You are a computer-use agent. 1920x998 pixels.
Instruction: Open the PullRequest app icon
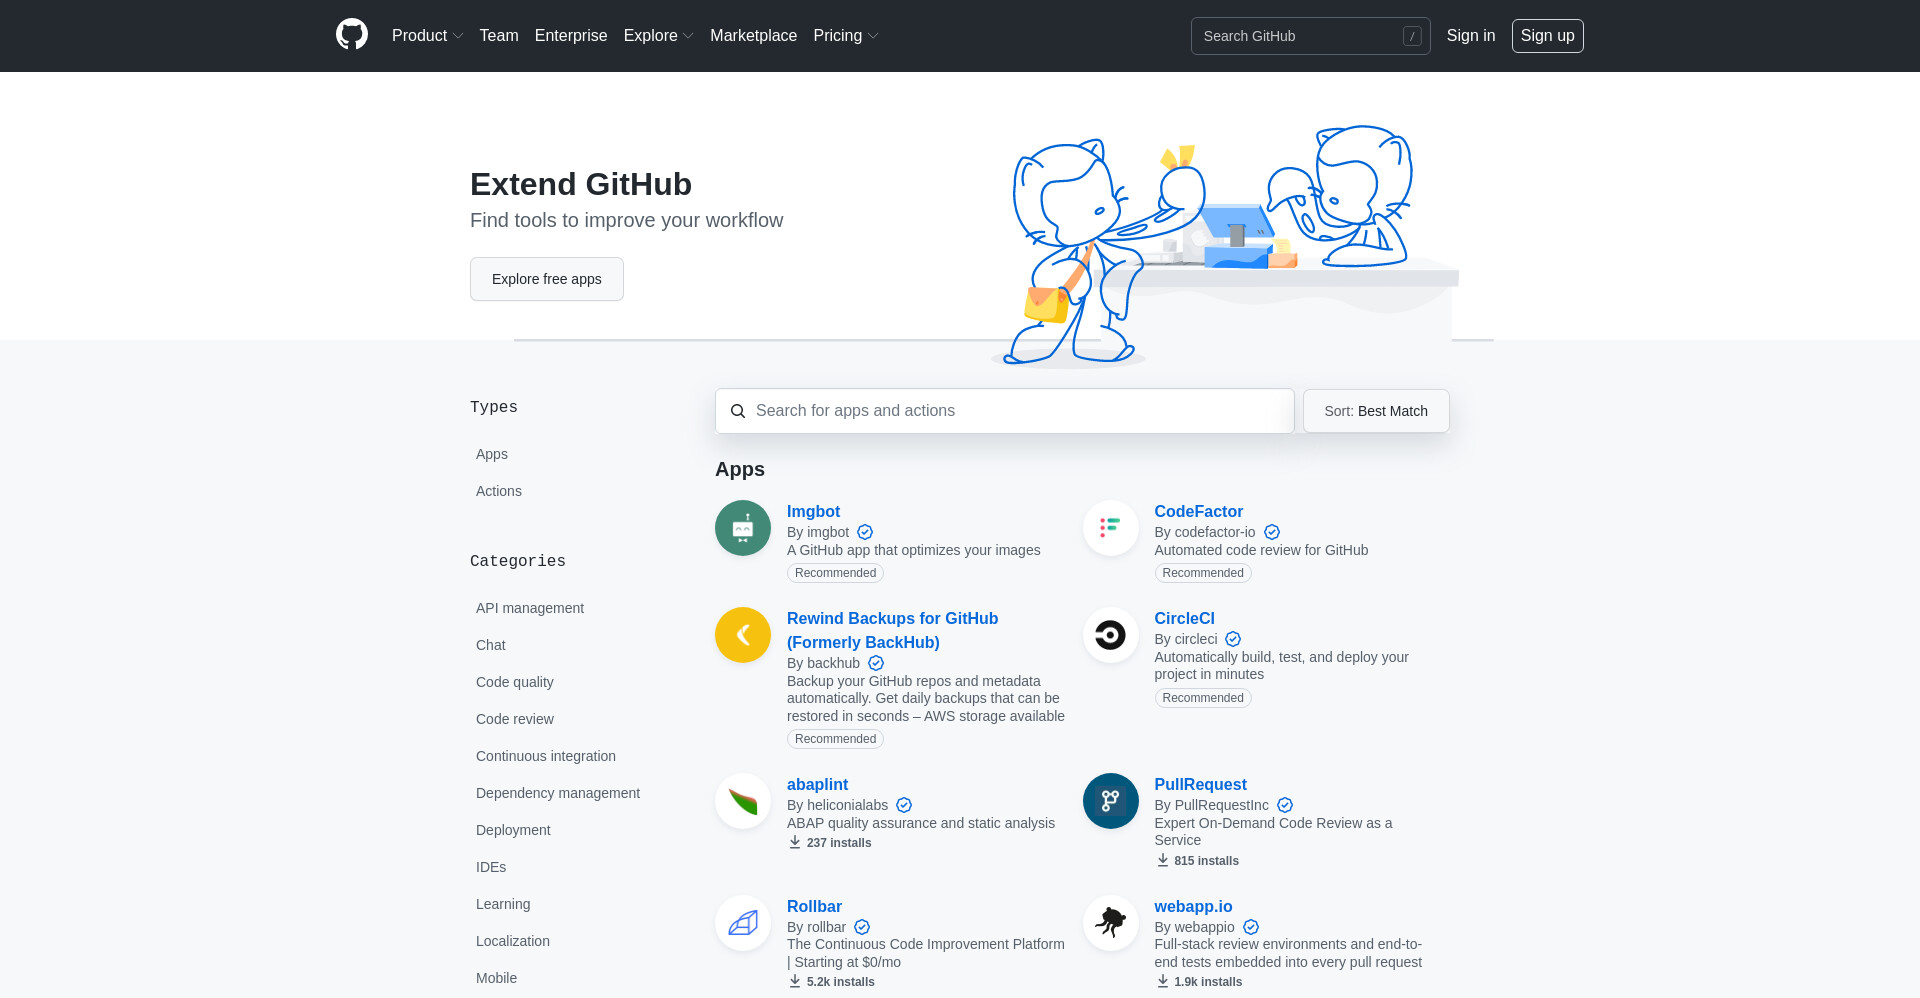1110,801
